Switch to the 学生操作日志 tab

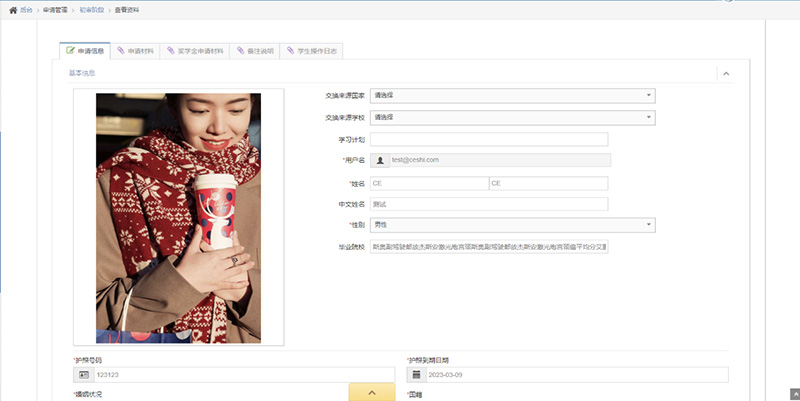tap(314, 50)
